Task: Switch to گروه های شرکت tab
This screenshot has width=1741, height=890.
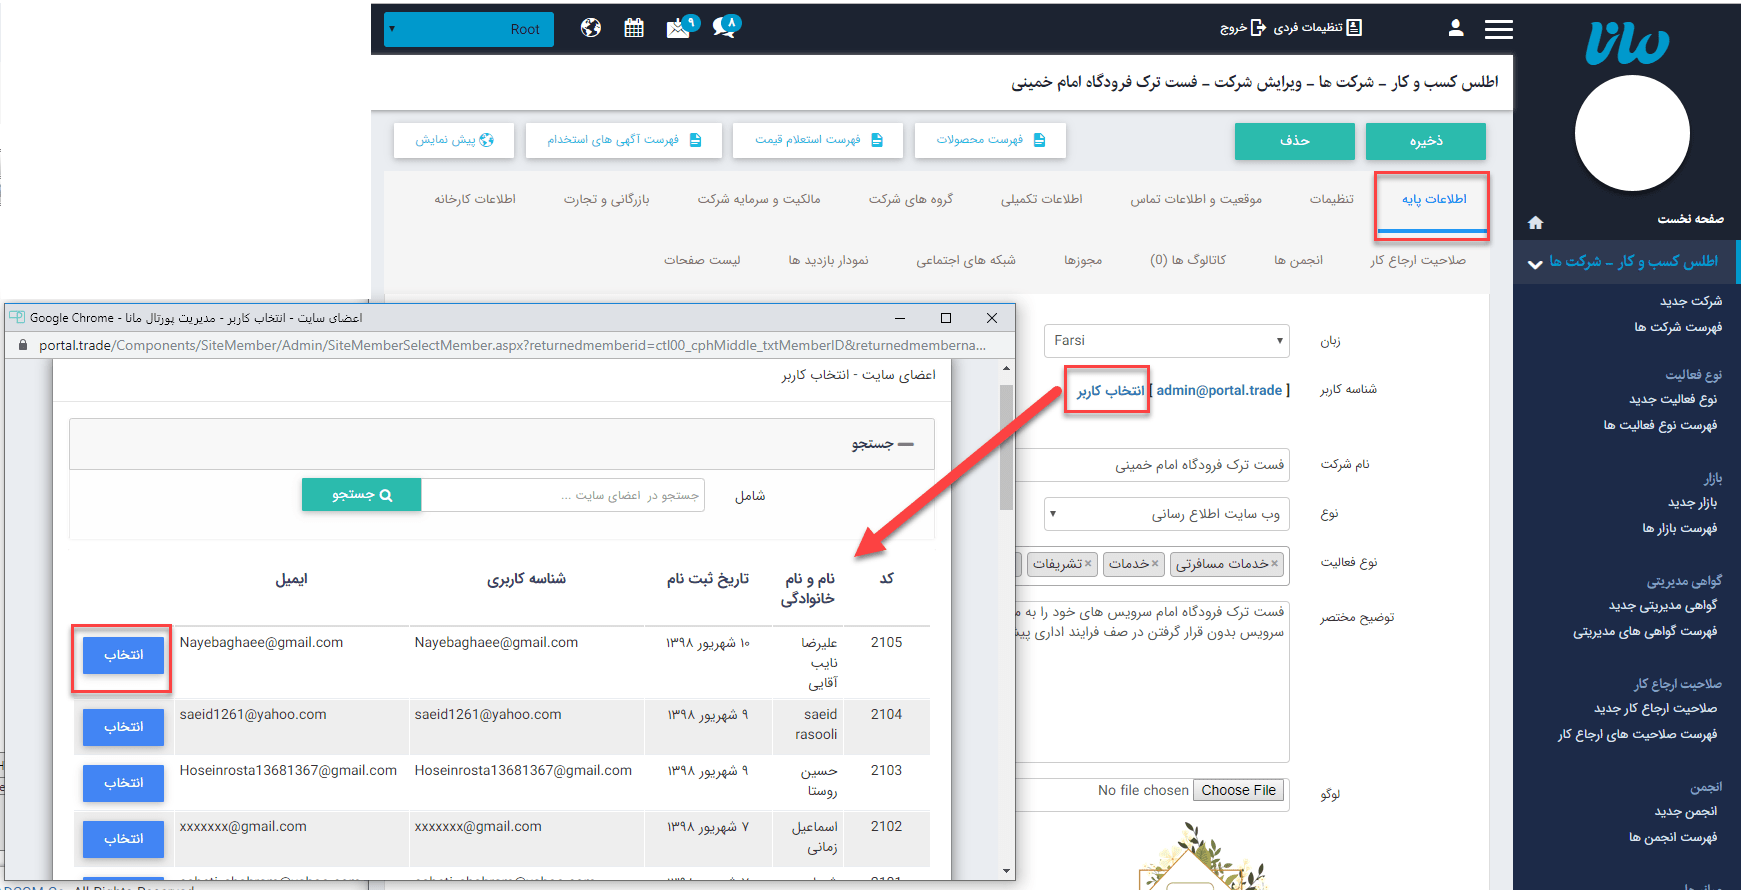Action: tap(911, 200)
